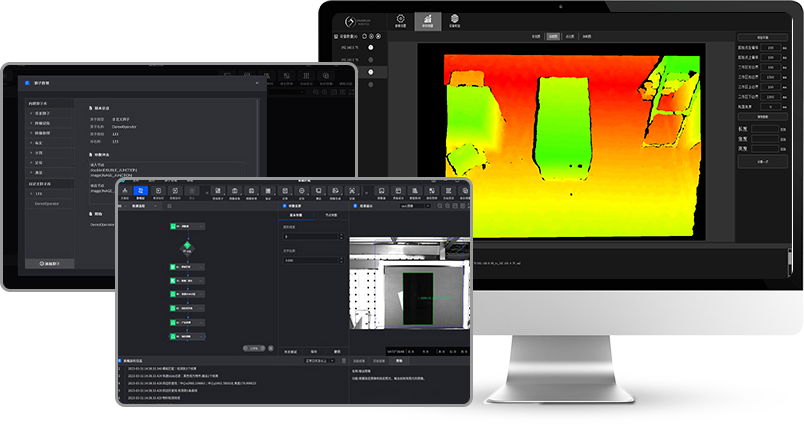Select the green diamond node in the flowchart
804x424 pixels.
[185, 245]
